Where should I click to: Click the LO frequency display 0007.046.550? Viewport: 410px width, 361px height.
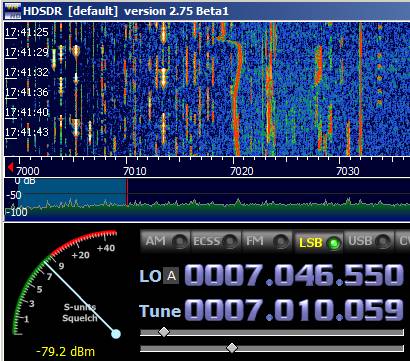pyautogui.click(x=293, y=276)
